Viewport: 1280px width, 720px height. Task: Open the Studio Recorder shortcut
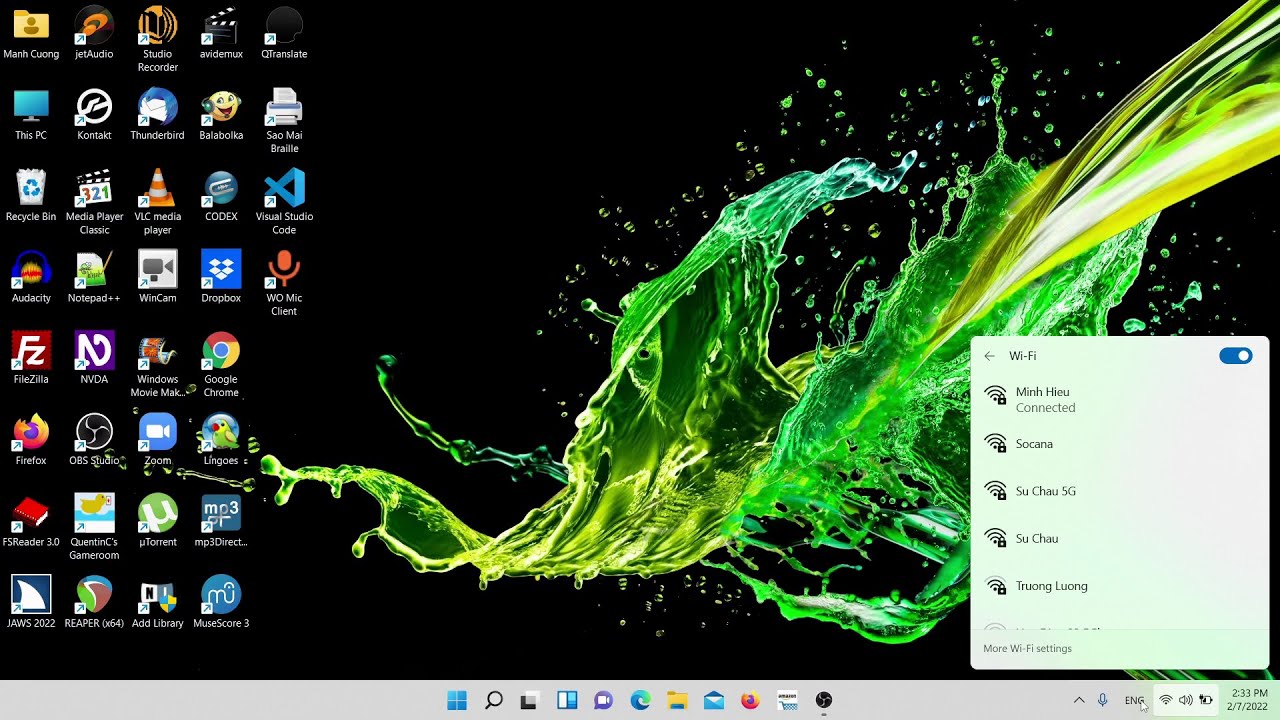pos(158,40)
